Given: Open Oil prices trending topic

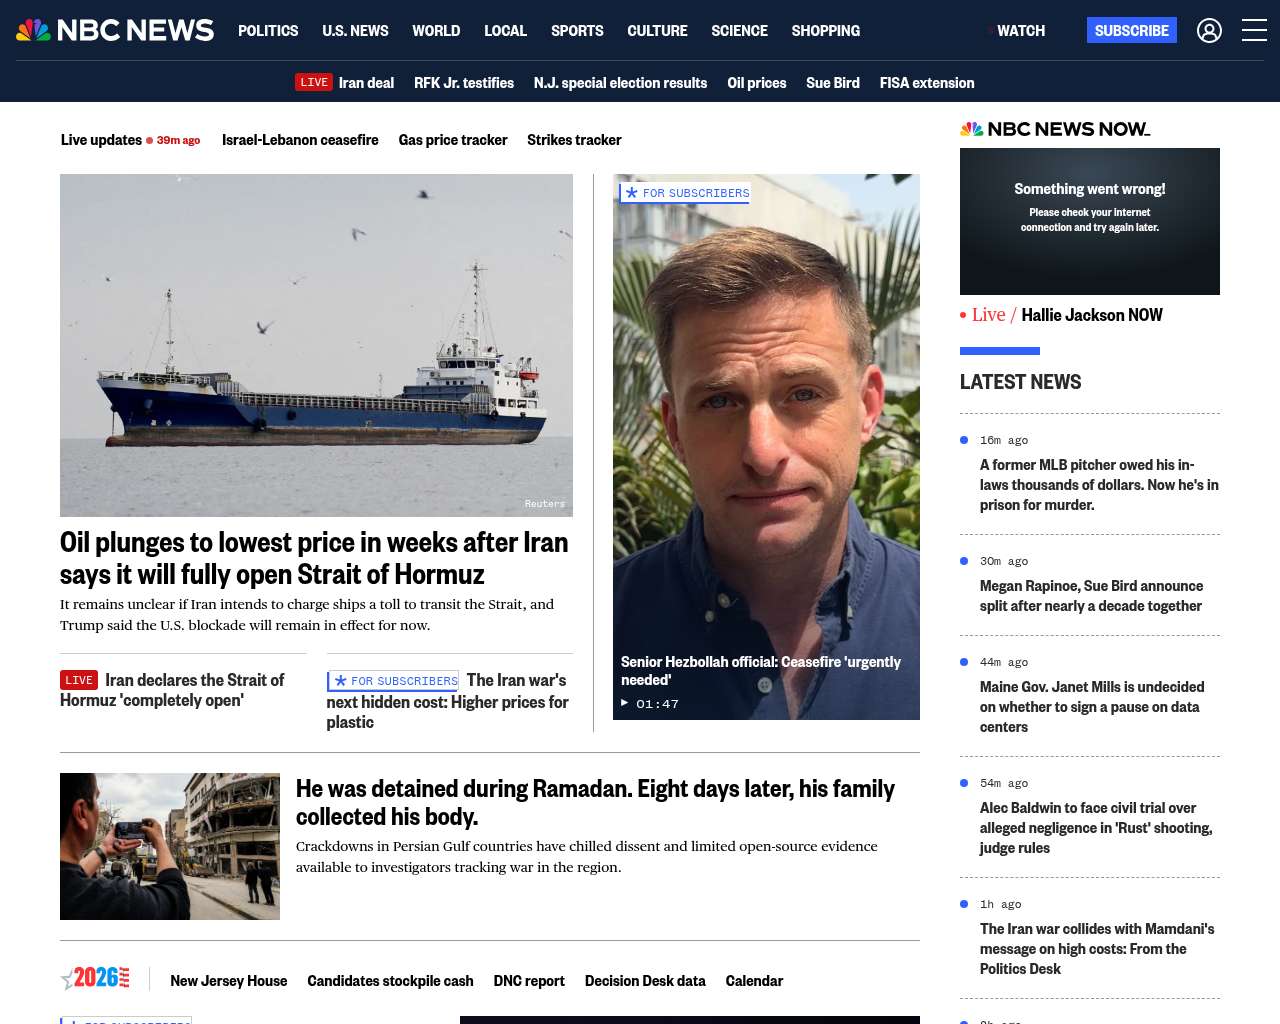Looking at the screenshot, I should pyautogui.click(x=756, y=83).
